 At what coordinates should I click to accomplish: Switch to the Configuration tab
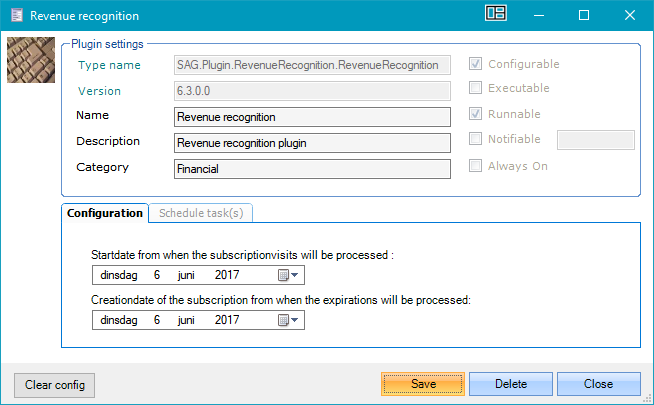tap(105, 213)
